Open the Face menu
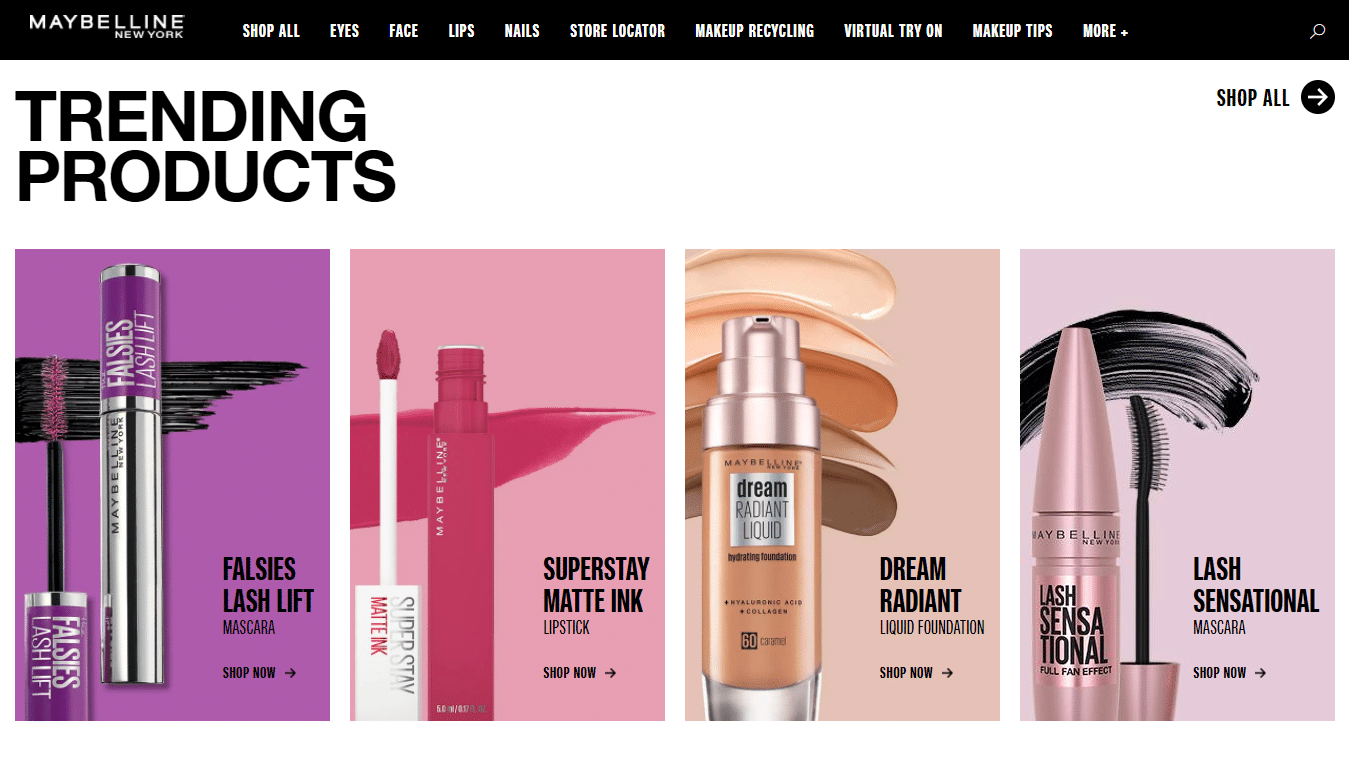This screenshot has width=1349, height=768. click(404, 31)
